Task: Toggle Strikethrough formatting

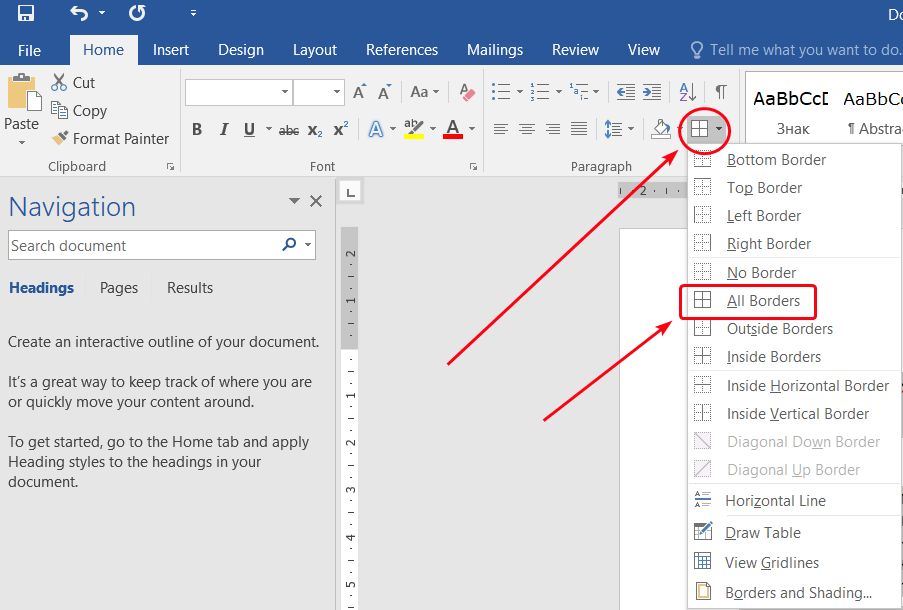Action: pyautogui.click(x=289, y=130)
